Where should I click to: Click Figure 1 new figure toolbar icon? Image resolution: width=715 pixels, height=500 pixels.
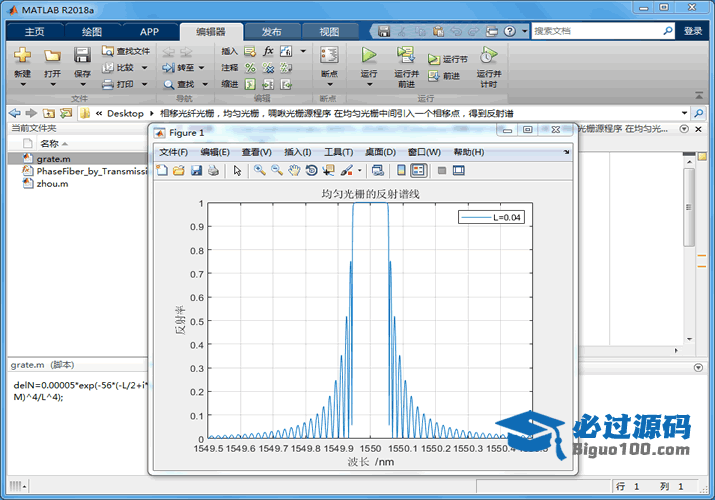pyautogui.click(x=162, y=170)
